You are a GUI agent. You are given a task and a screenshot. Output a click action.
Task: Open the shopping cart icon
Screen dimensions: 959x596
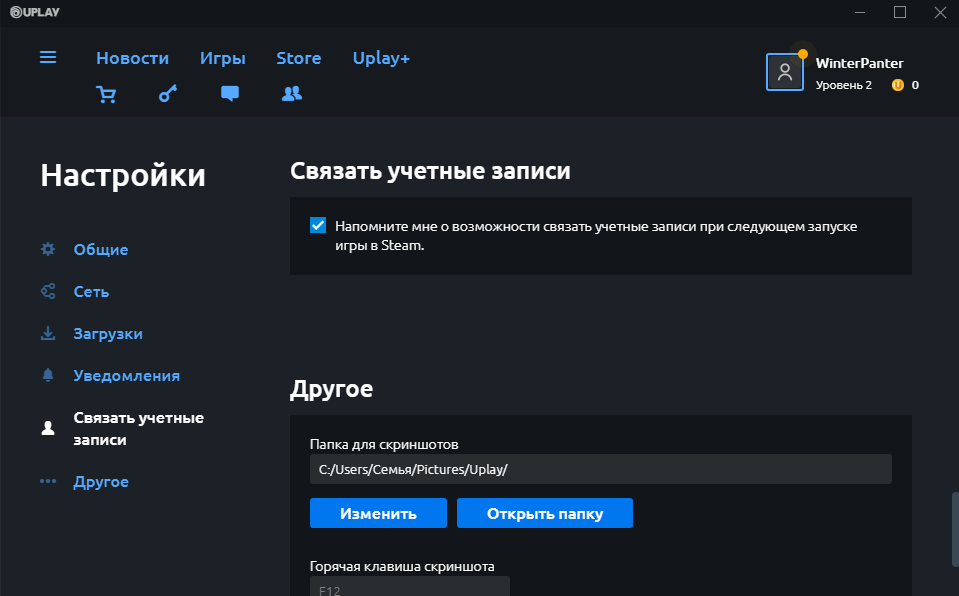click(x=106, y=94)
